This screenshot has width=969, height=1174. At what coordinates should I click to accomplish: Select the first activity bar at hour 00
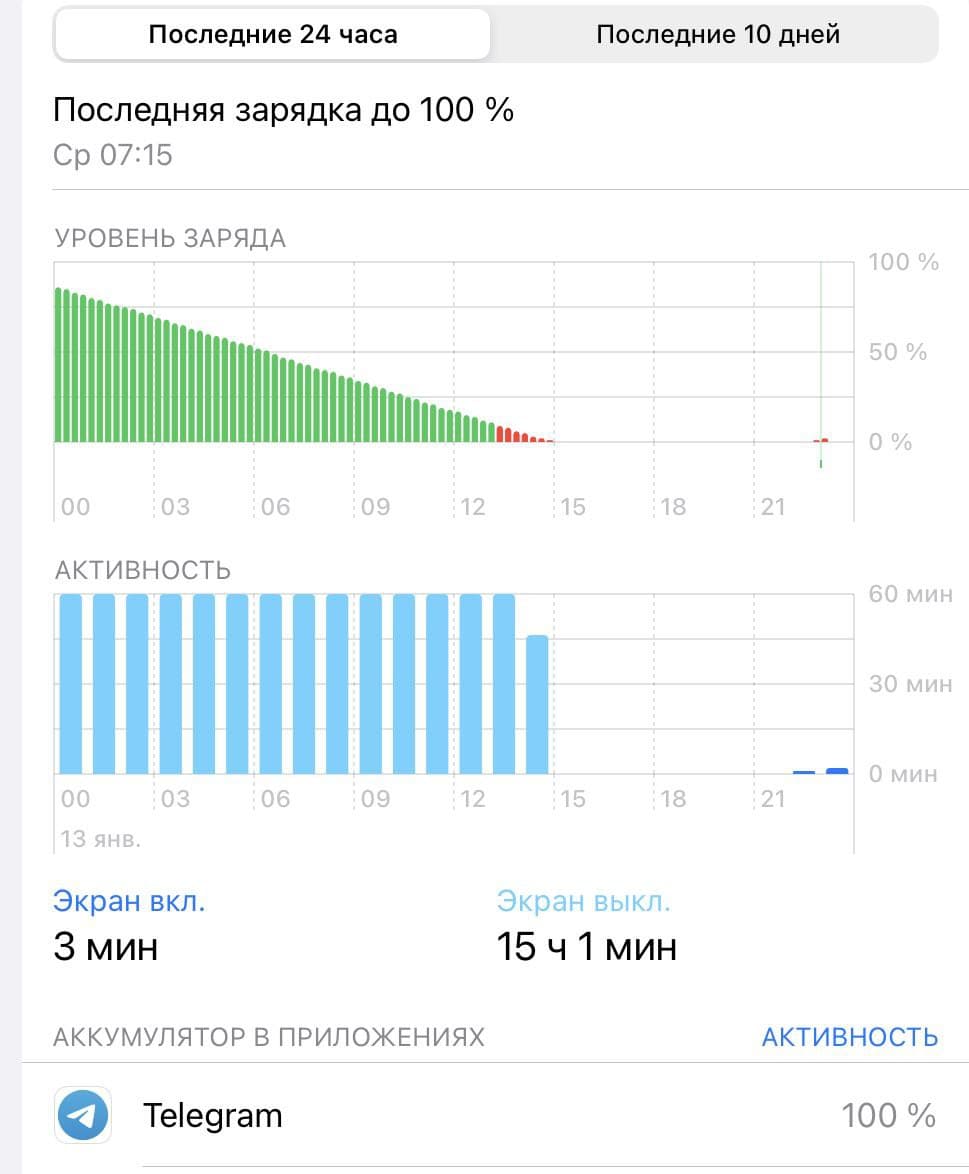click(70, 684)
